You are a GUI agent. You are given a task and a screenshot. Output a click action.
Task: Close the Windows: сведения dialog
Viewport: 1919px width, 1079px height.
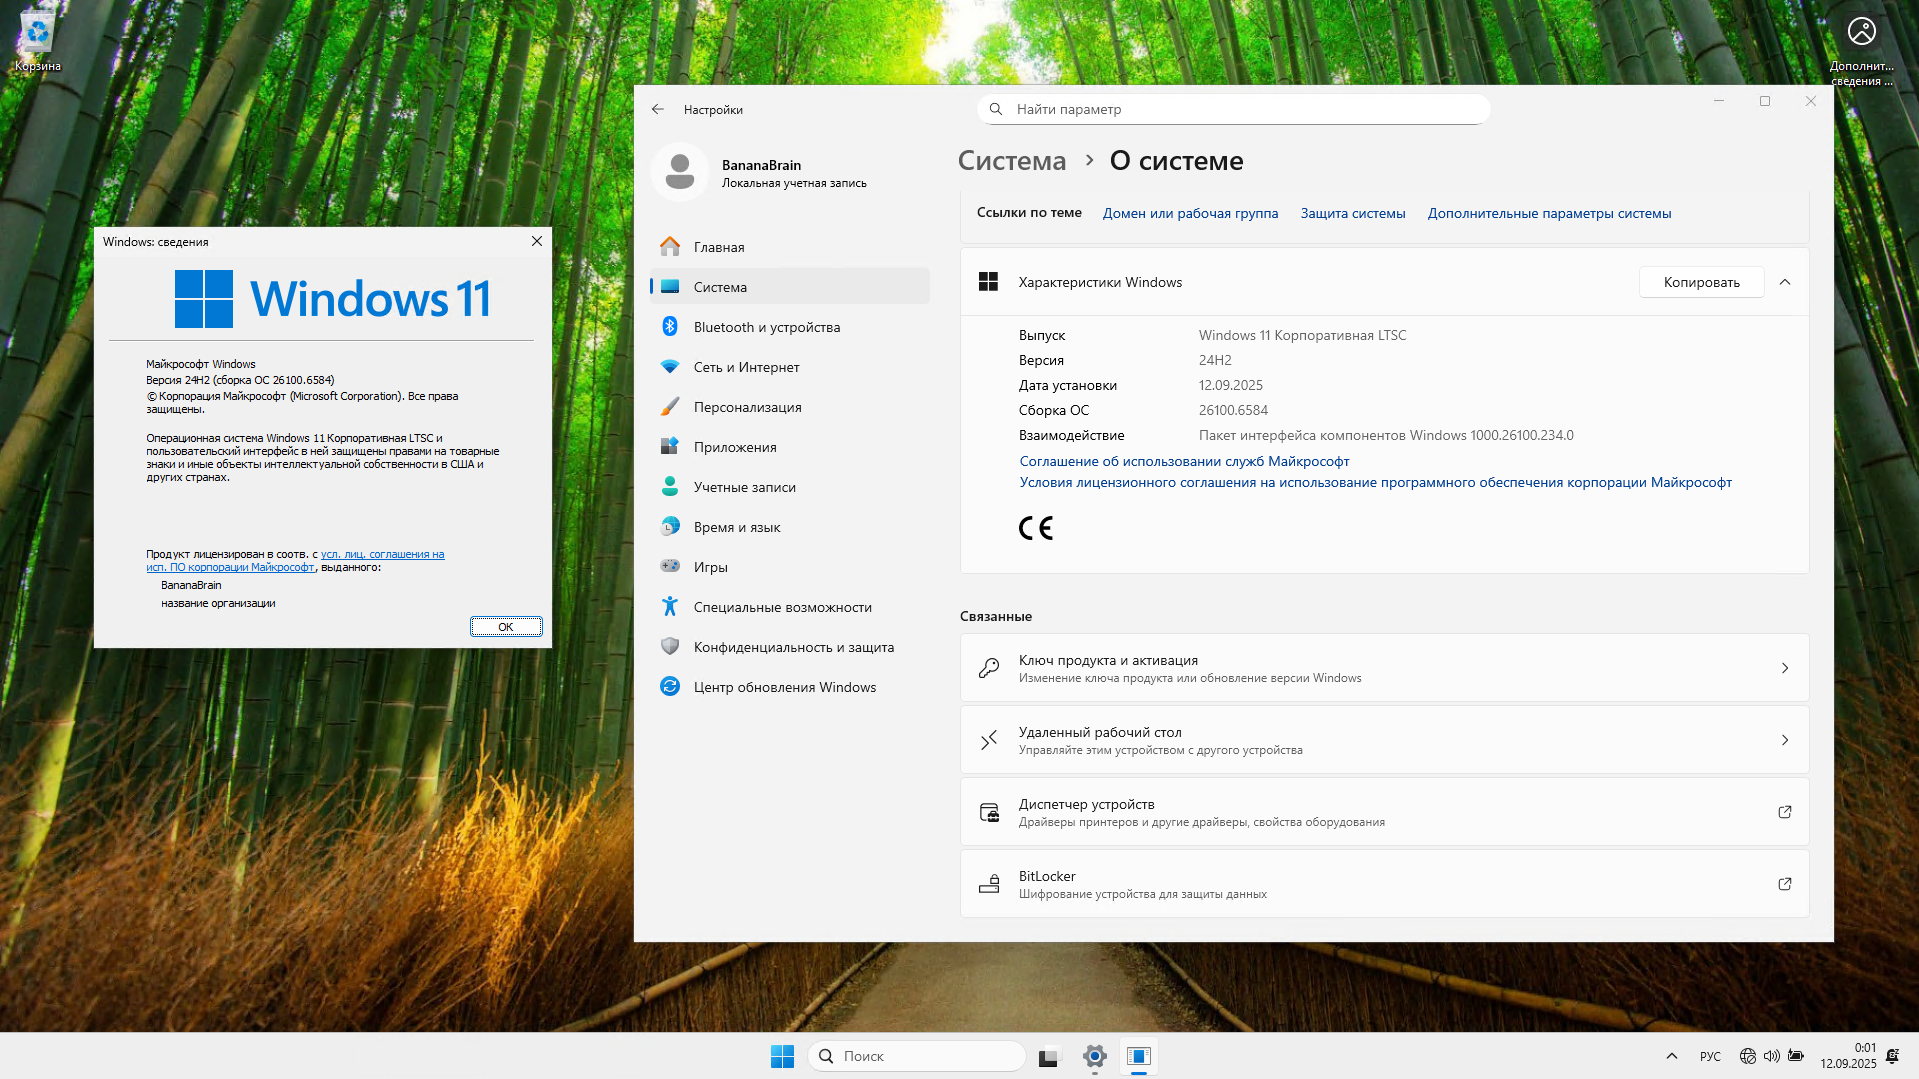coord(537,241)
